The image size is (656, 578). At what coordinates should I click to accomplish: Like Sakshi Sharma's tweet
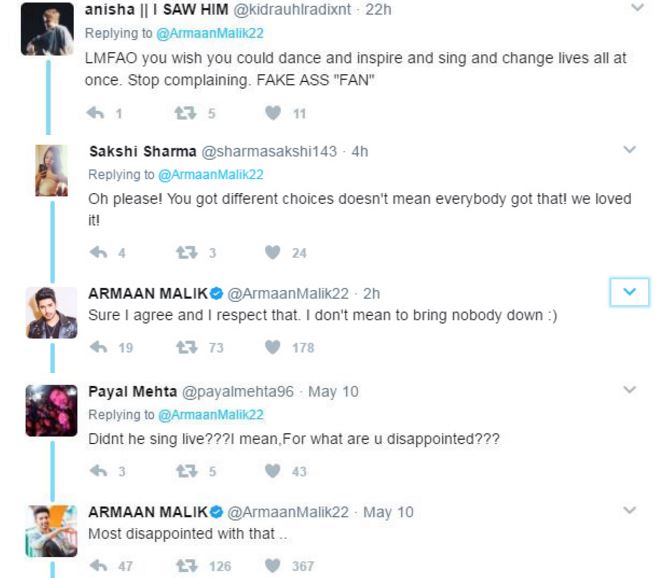click(273, 252)
